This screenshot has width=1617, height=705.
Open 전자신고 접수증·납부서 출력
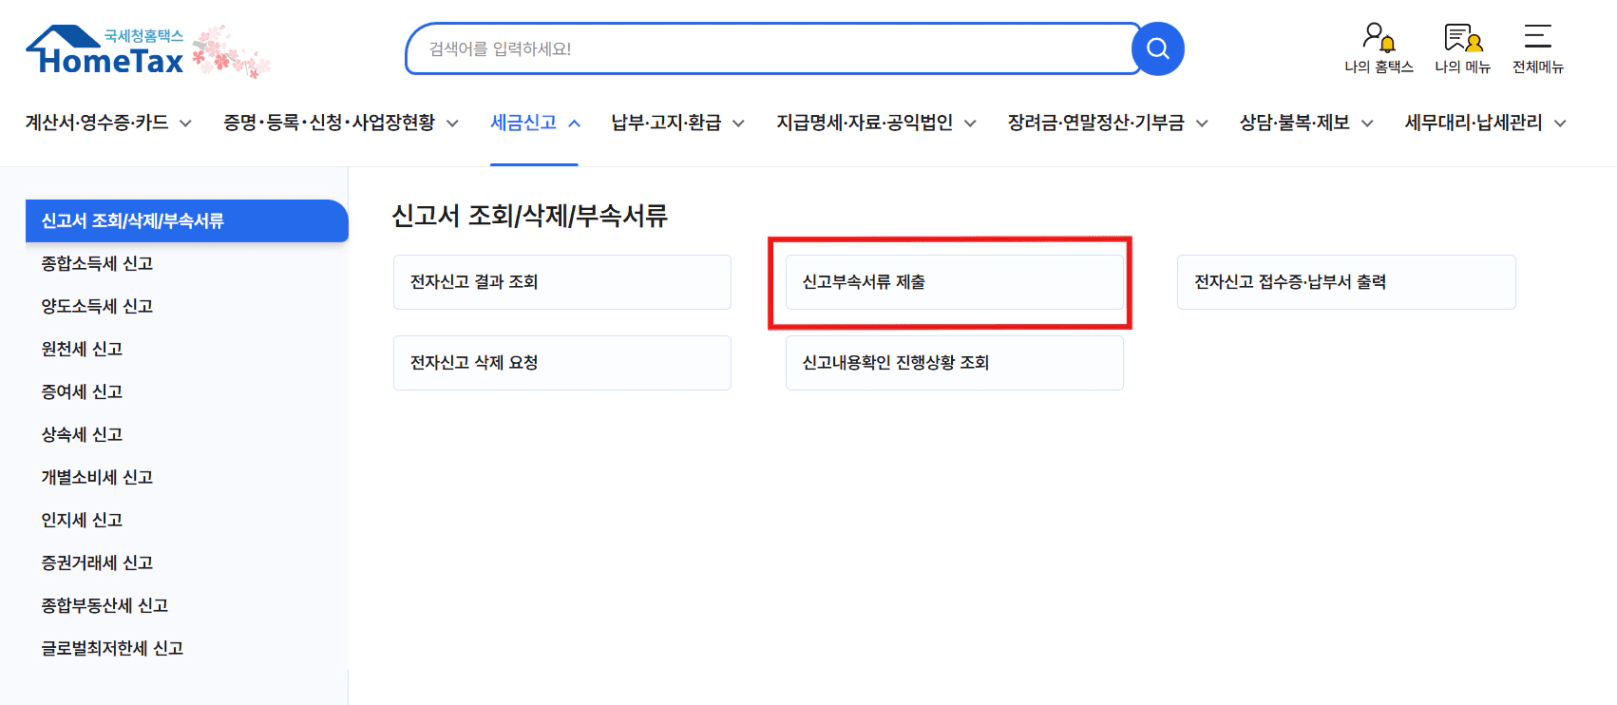[x=1345, y=282]
